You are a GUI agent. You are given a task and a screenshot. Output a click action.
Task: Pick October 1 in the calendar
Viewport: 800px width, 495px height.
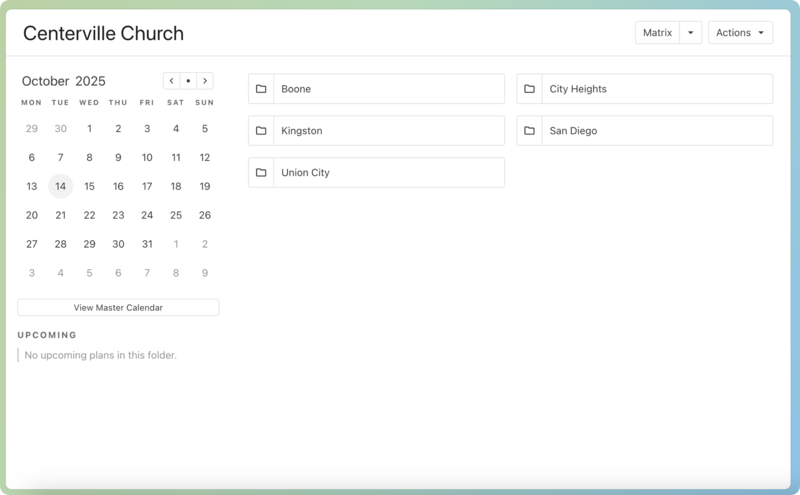pyautogui.click(x=89, y=129)
